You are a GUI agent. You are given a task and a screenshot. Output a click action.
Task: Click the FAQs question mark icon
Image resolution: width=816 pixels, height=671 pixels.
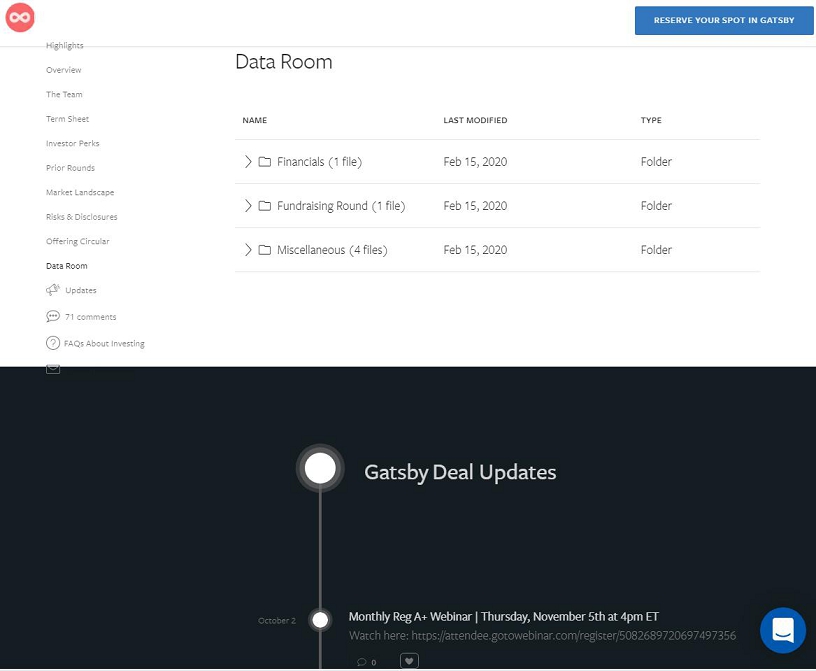tap(53, 343)
